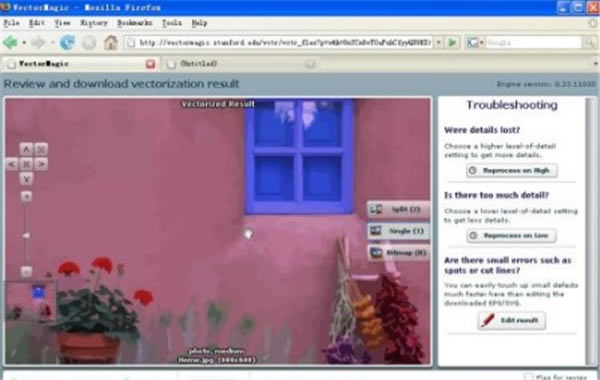600x380 pixels.
Task: Click the zoom slider handle
Action: [26, 236]
